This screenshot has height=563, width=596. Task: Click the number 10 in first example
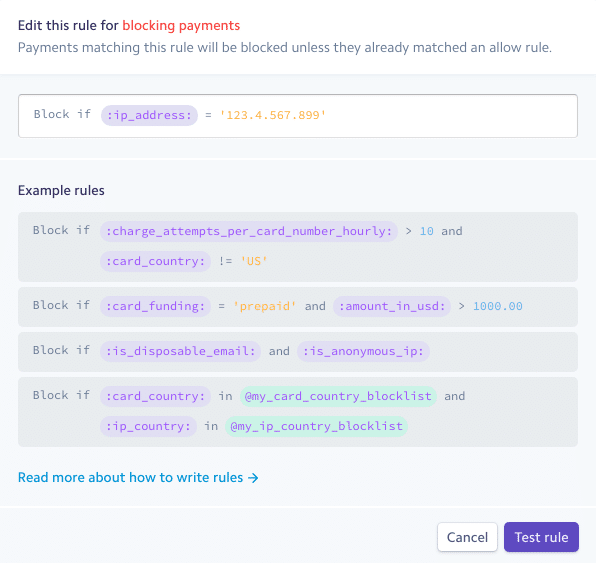point(426,231)
